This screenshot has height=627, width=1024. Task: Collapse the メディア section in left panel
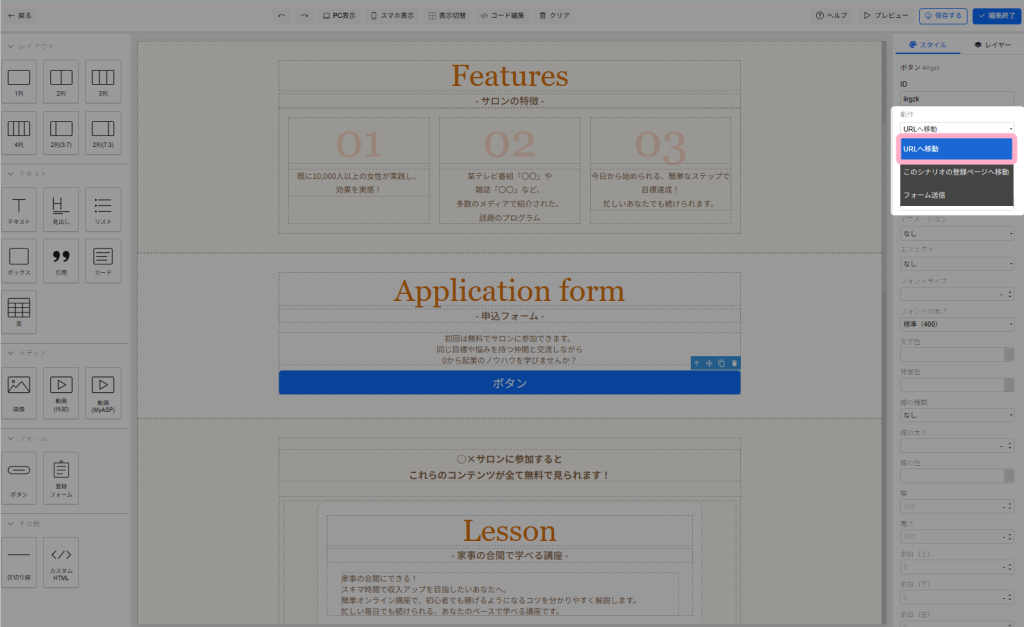10,353
